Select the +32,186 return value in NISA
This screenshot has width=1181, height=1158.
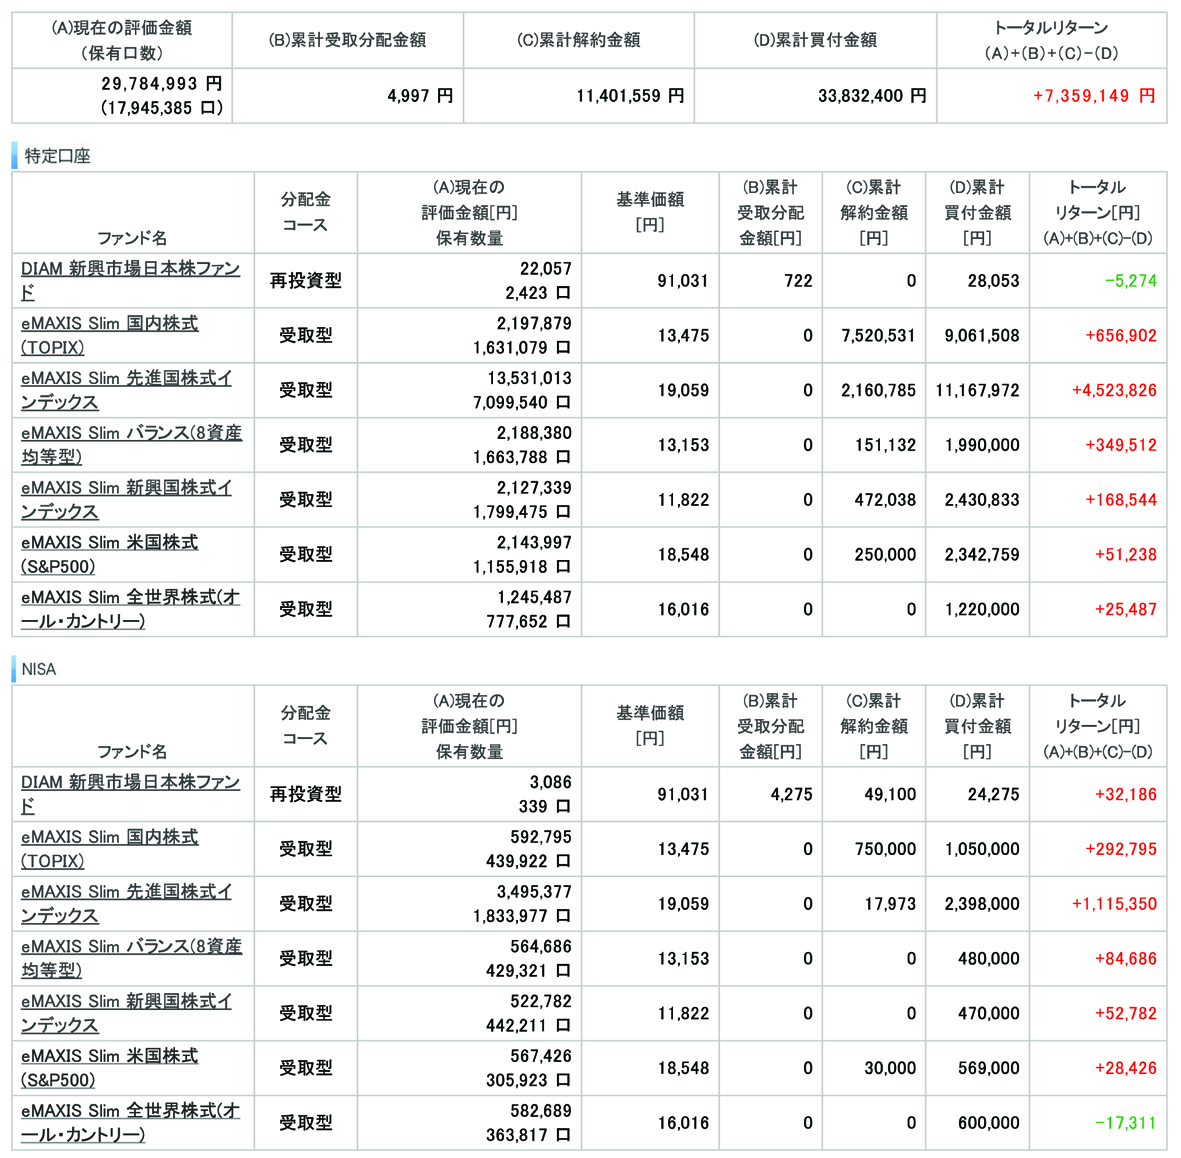tap(1126, 794)
